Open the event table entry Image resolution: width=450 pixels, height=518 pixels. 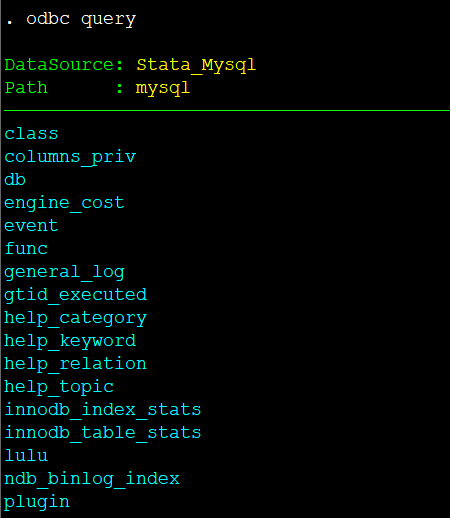coord(31,226)
